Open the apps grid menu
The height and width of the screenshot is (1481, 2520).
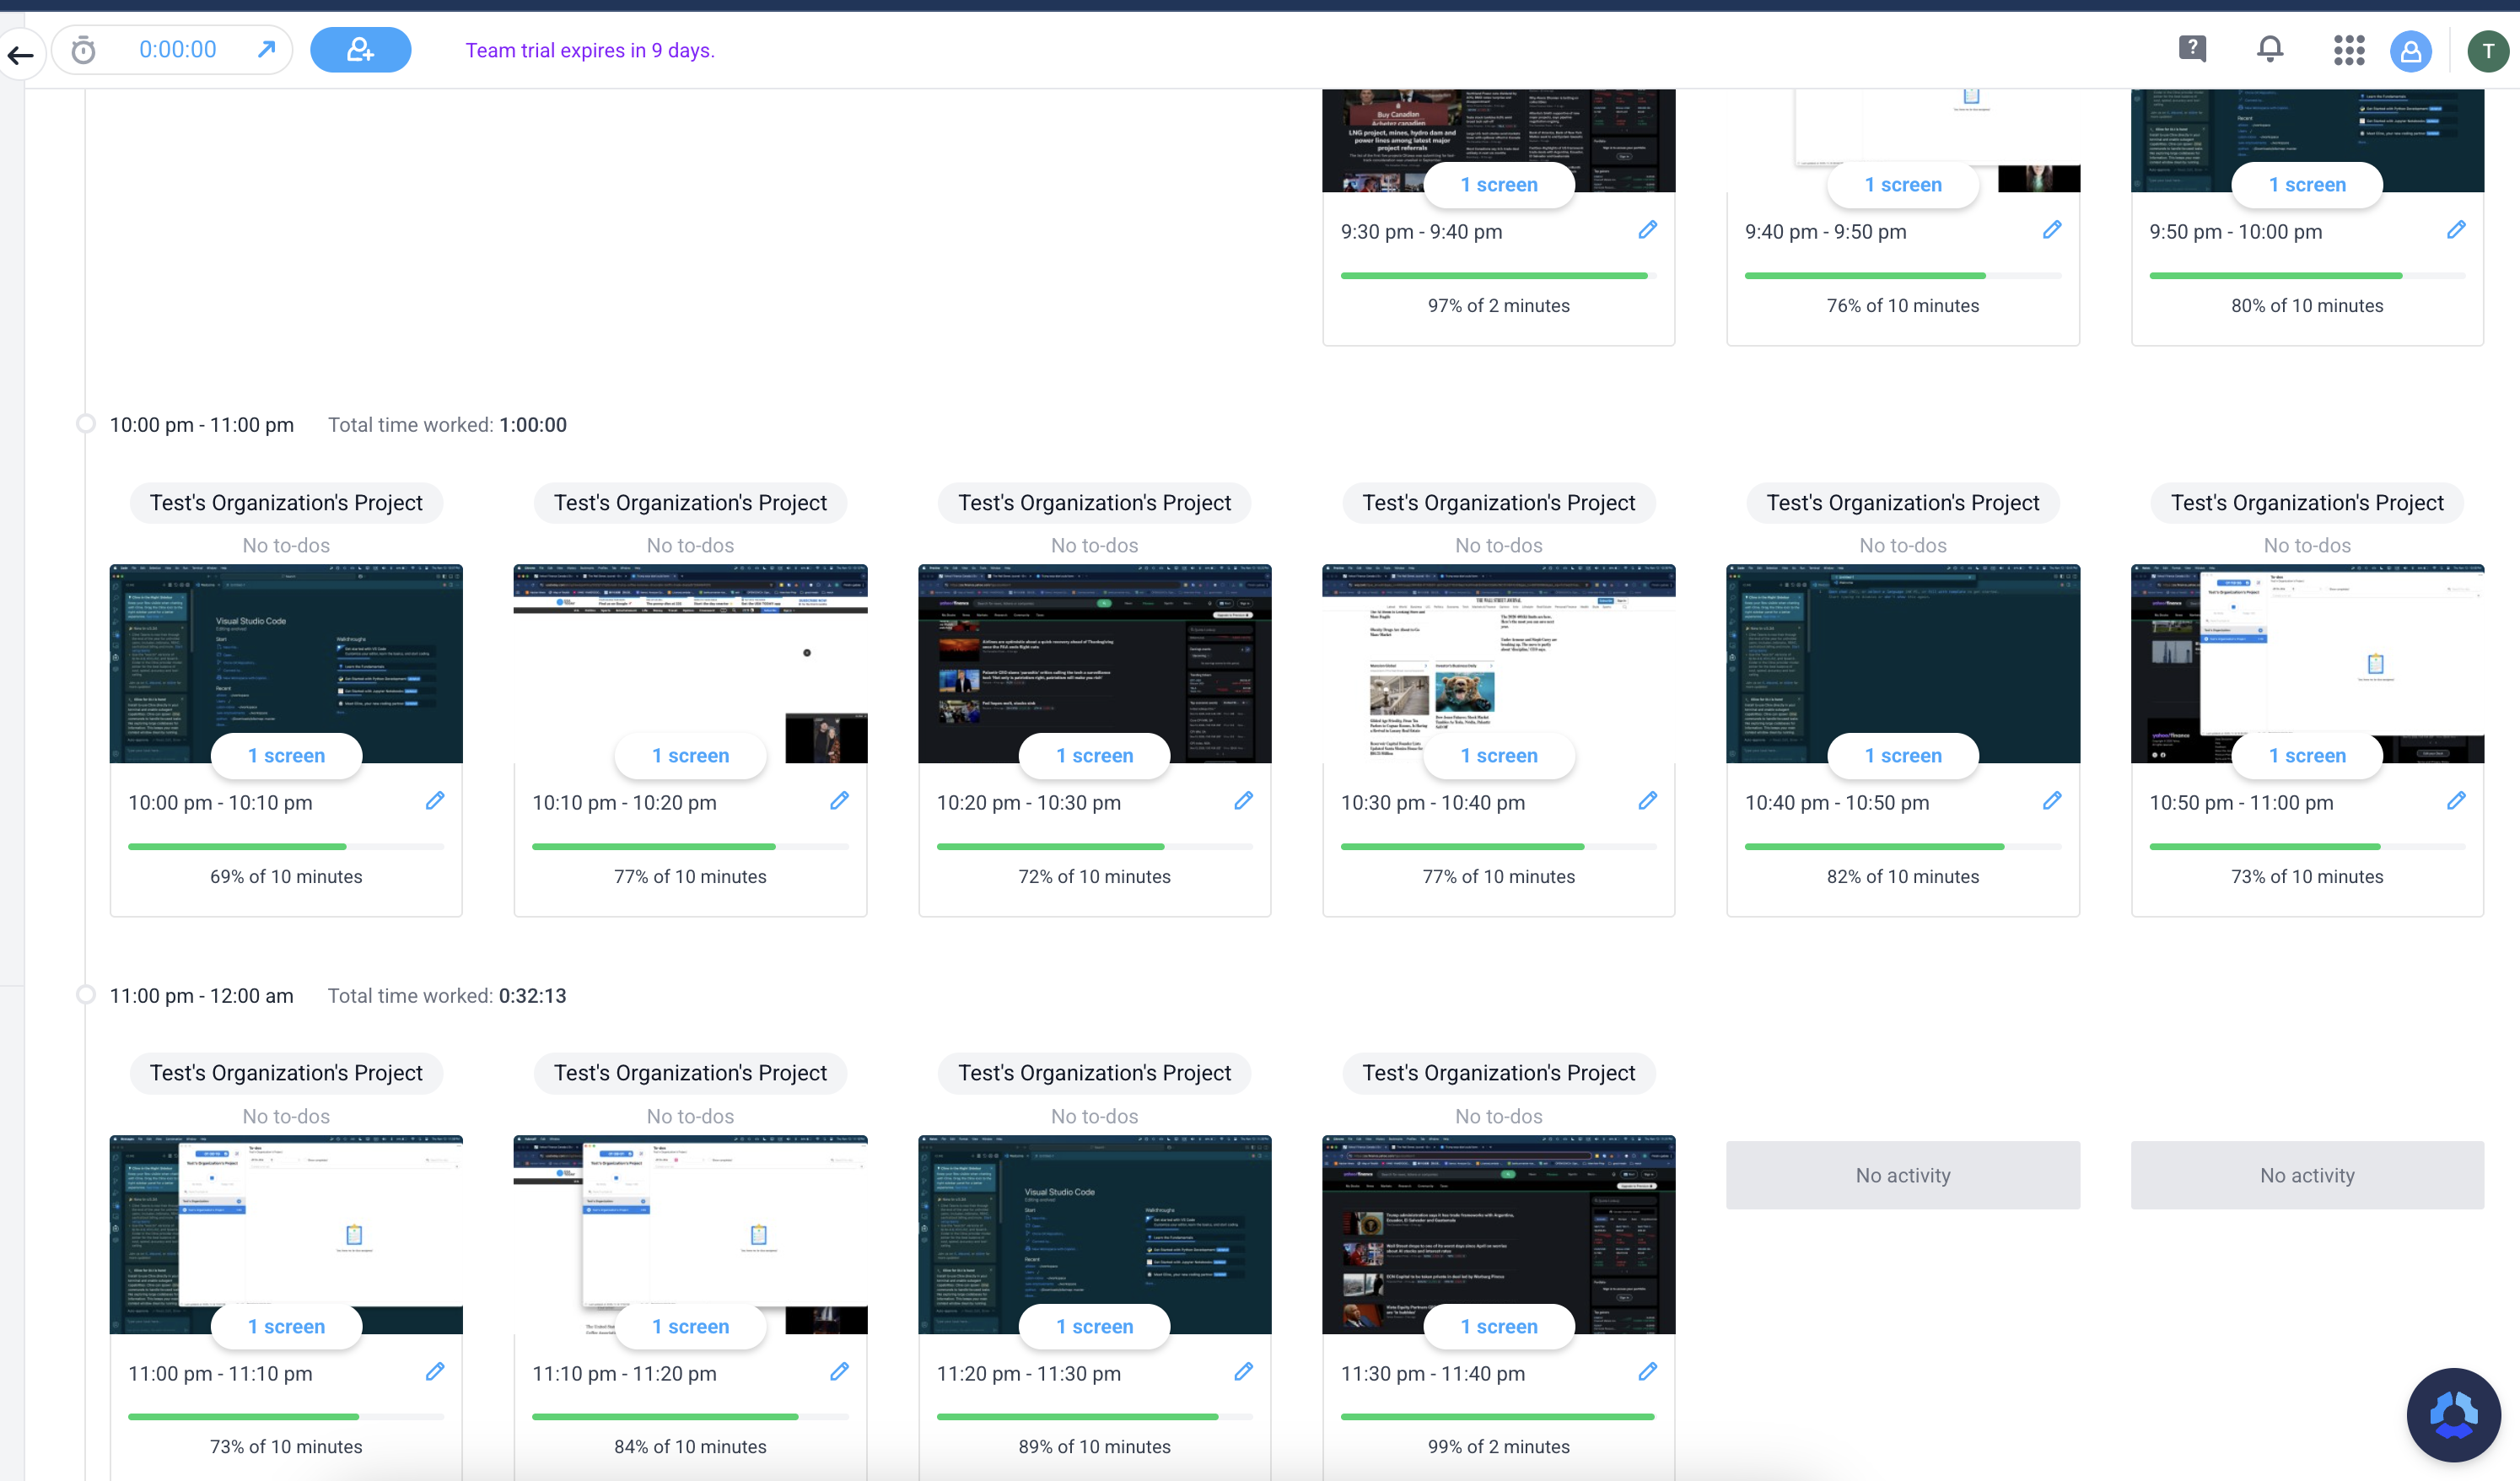click(2349, 50)
